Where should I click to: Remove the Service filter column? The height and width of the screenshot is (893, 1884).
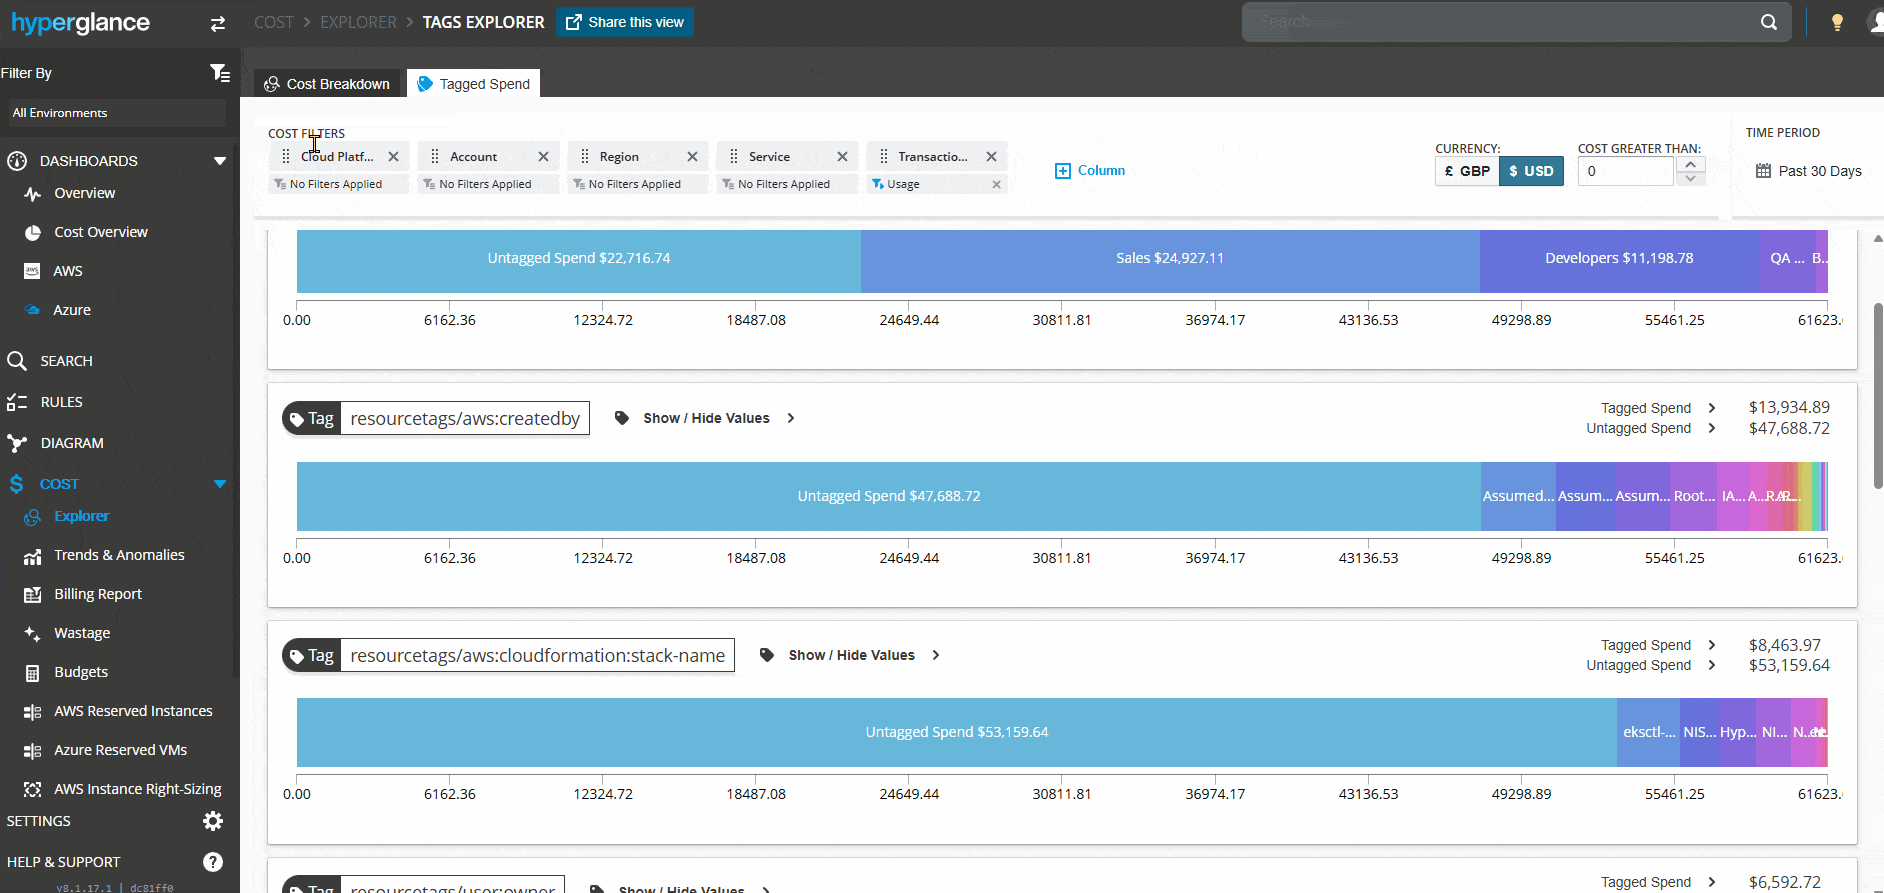tap(843, 157)
